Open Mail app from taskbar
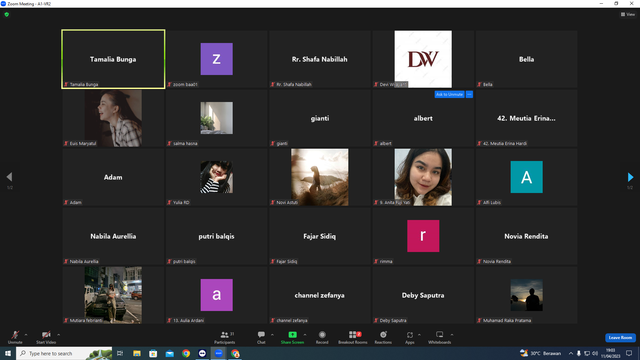This screenshot has width=640, height=360. tap(169, 353)
